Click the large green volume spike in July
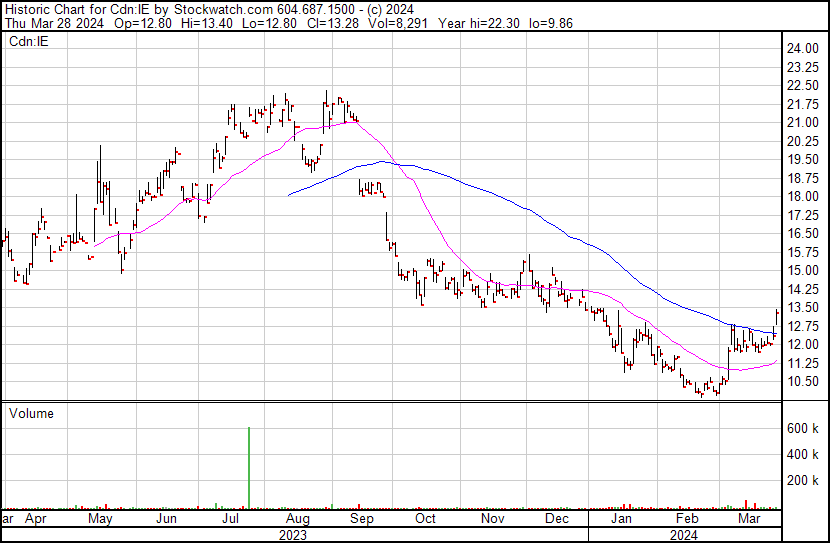This screenshot has width=830, height=543. pyautogui.click(x=248, y=467)
